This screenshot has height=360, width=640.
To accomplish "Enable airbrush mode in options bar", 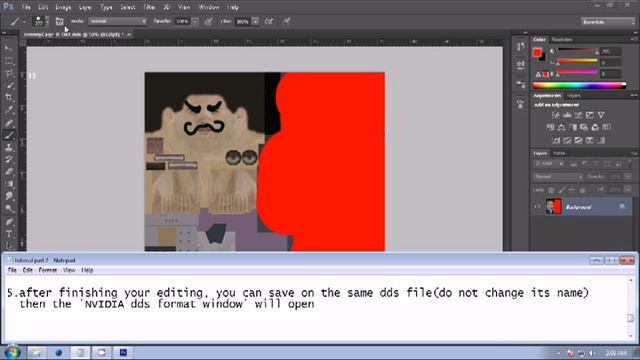I will [269, 21].
